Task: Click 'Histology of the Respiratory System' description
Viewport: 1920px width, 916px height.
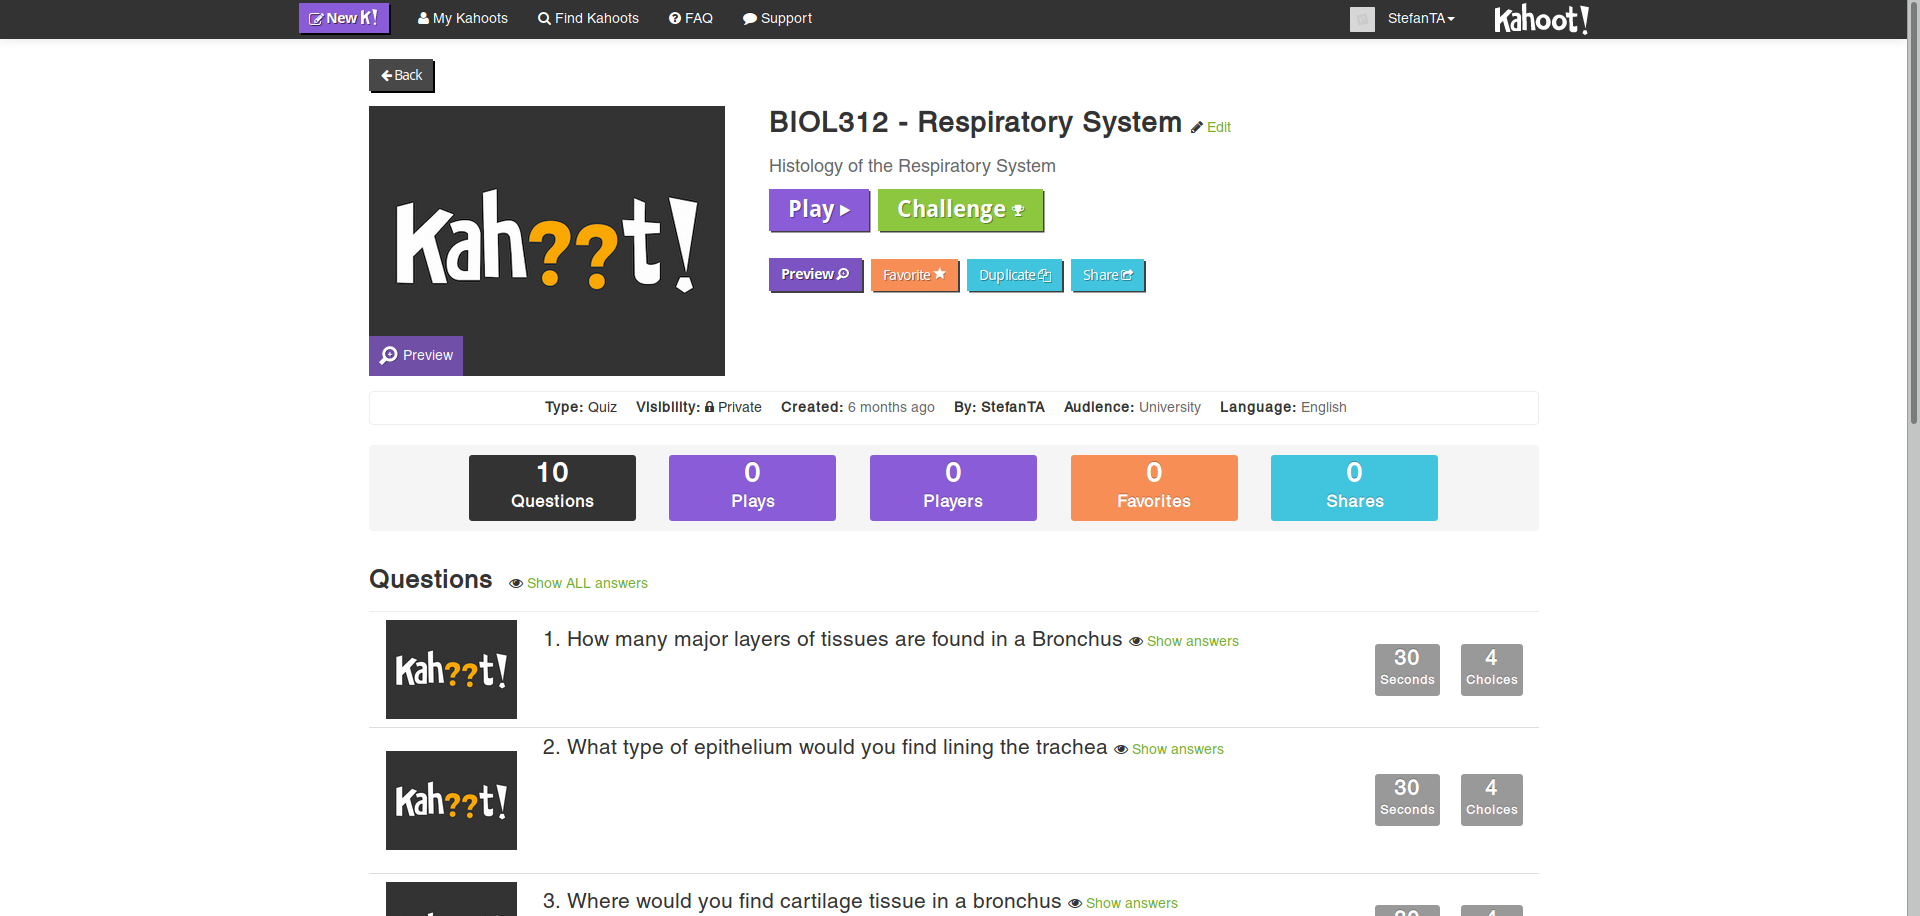Action: [x=912, y=166]
